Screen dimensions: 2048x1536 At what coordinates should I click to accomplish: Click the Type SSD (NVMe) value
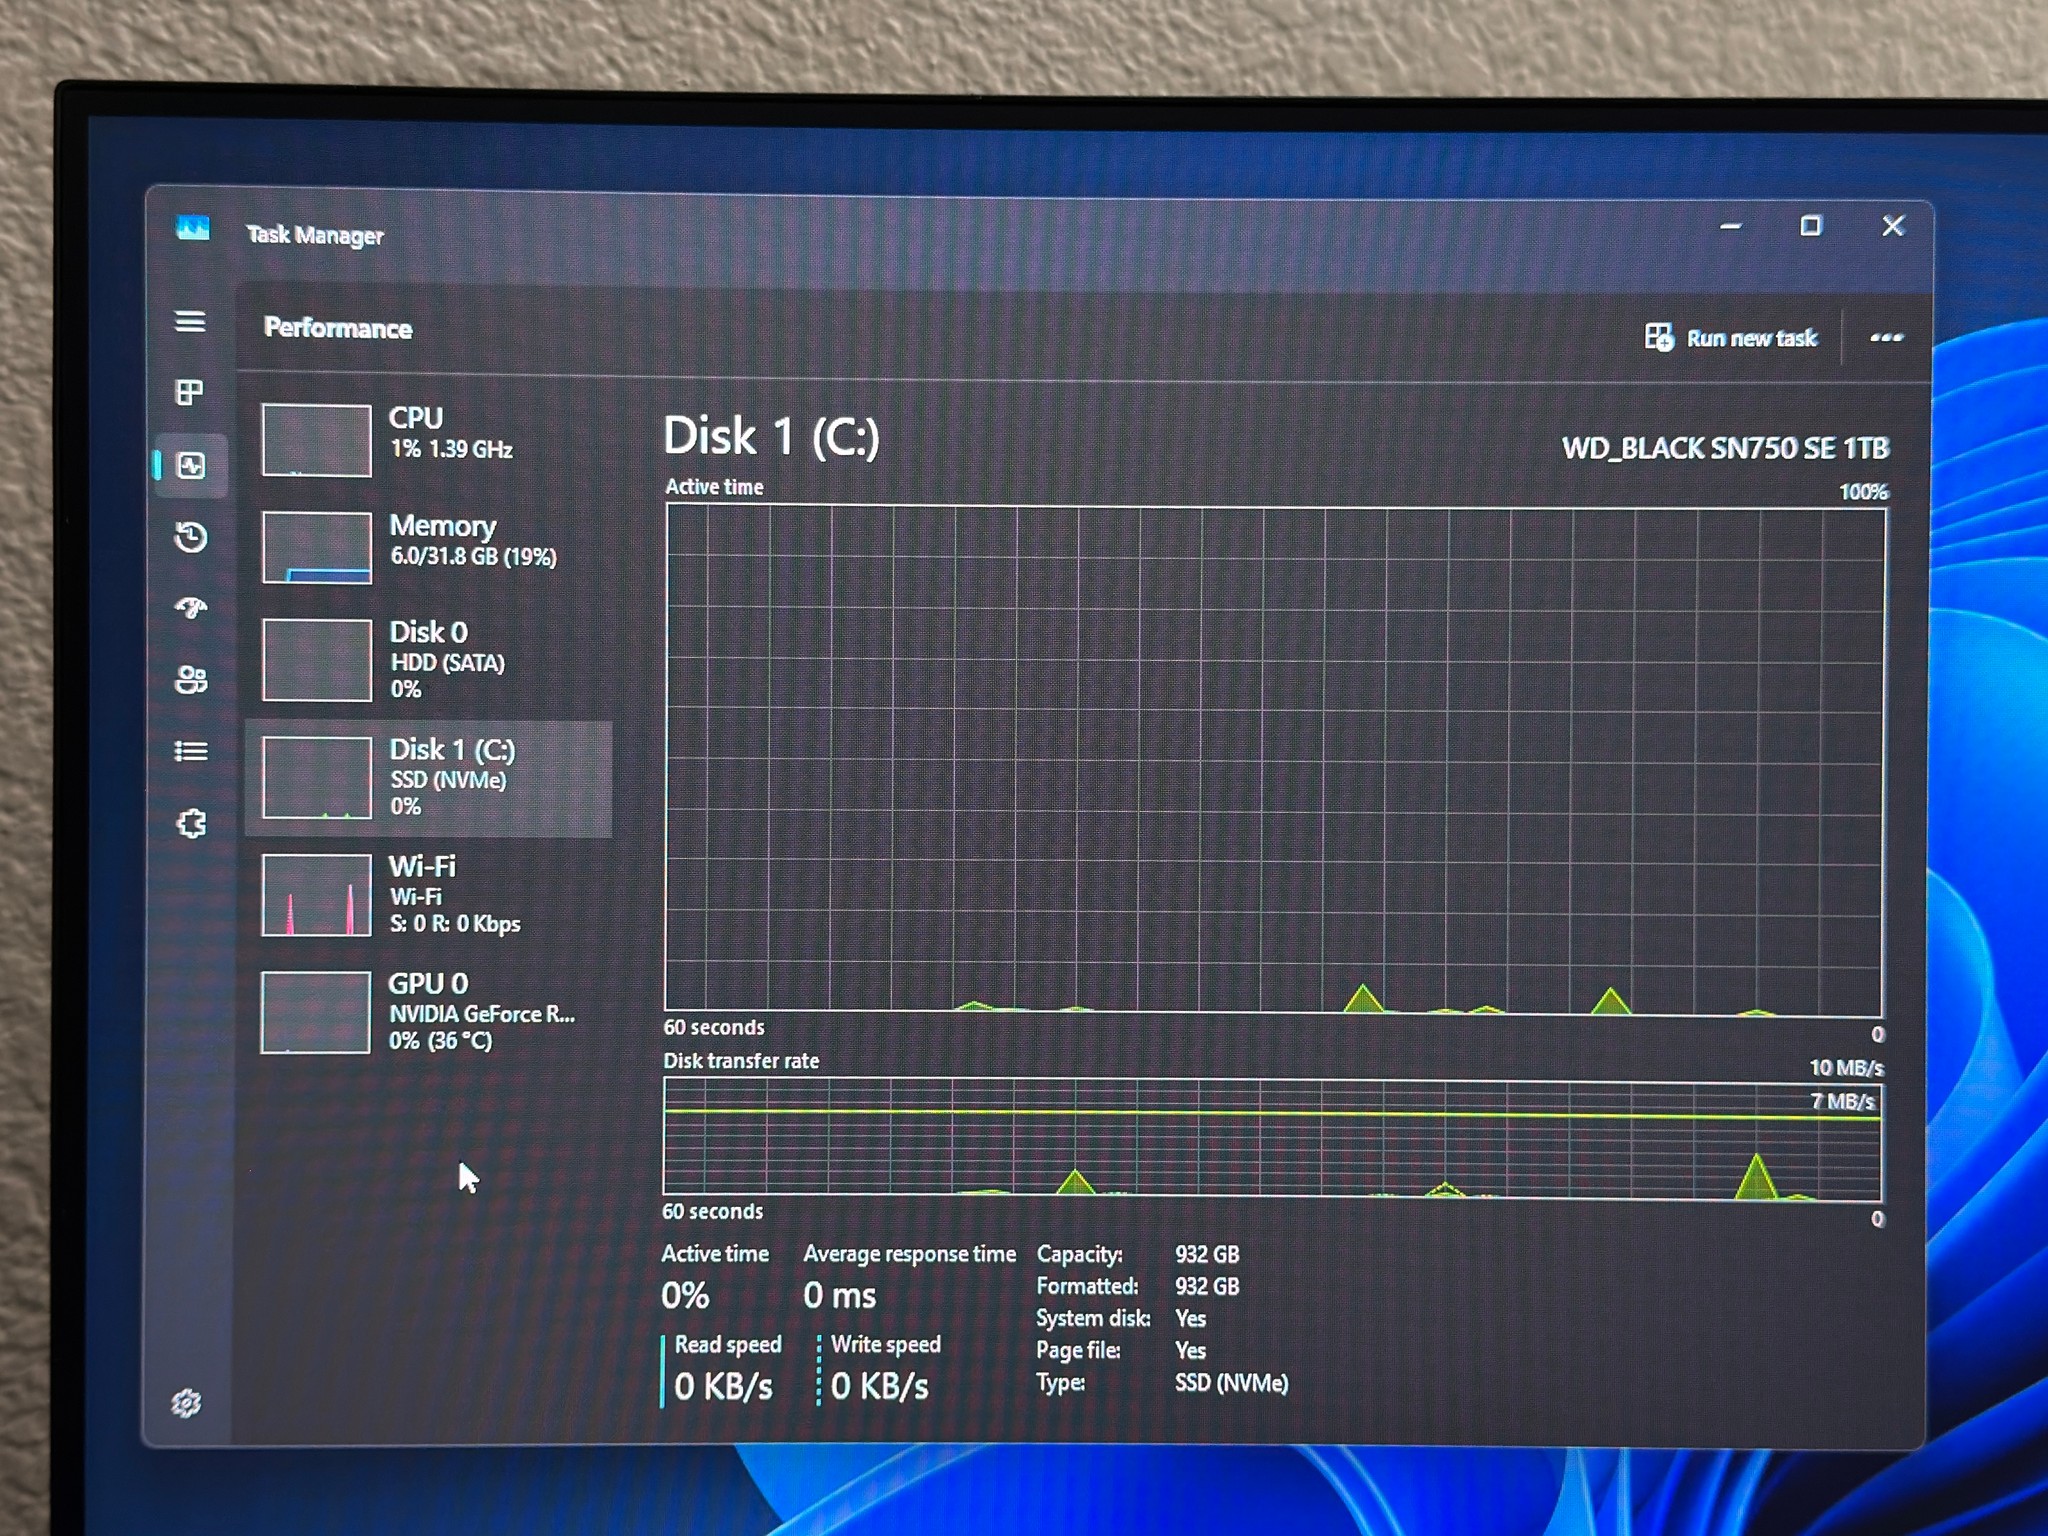[1231, 1383]
